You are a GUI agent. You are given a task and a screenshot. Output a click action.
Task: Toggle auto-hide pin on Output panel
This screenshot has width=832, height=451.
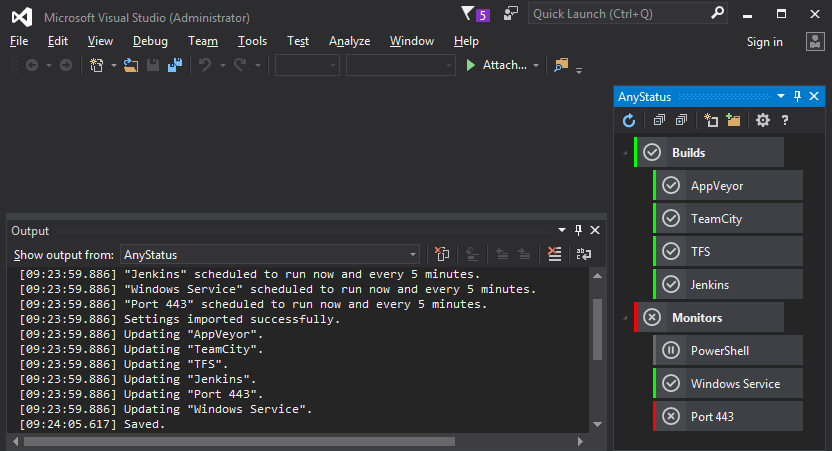[578, 231]
